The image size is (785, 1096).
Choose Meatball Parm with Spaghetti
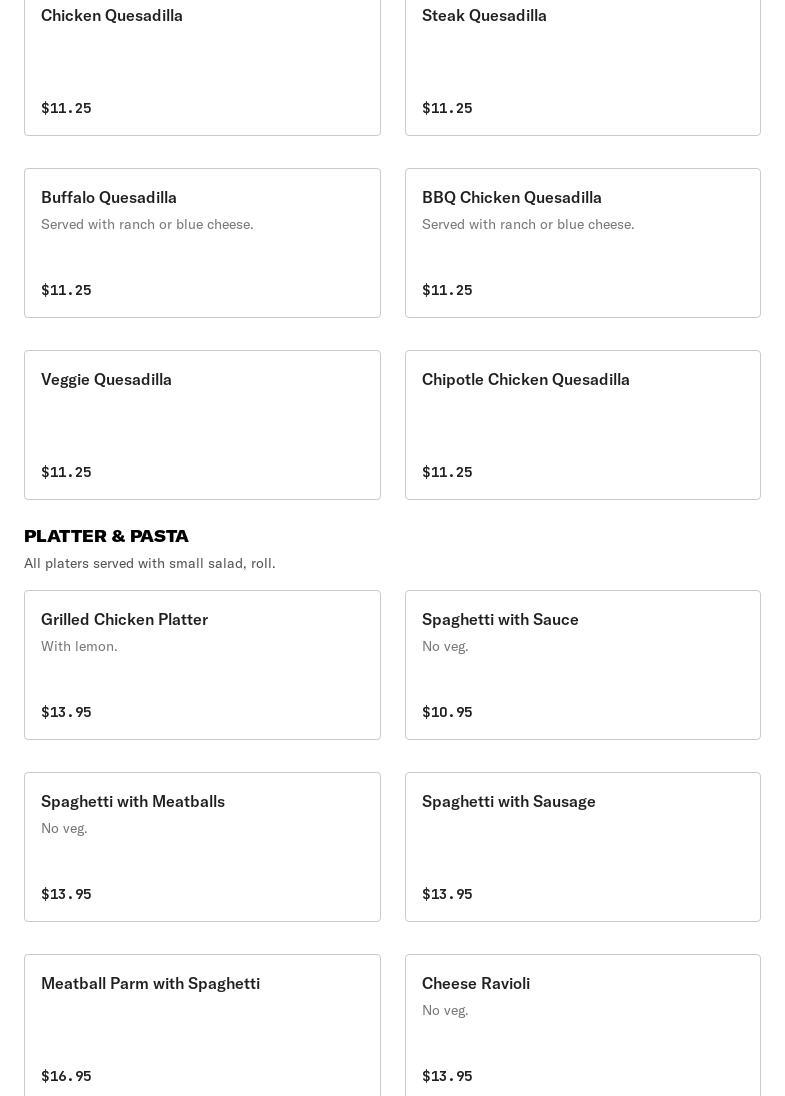202,1025
